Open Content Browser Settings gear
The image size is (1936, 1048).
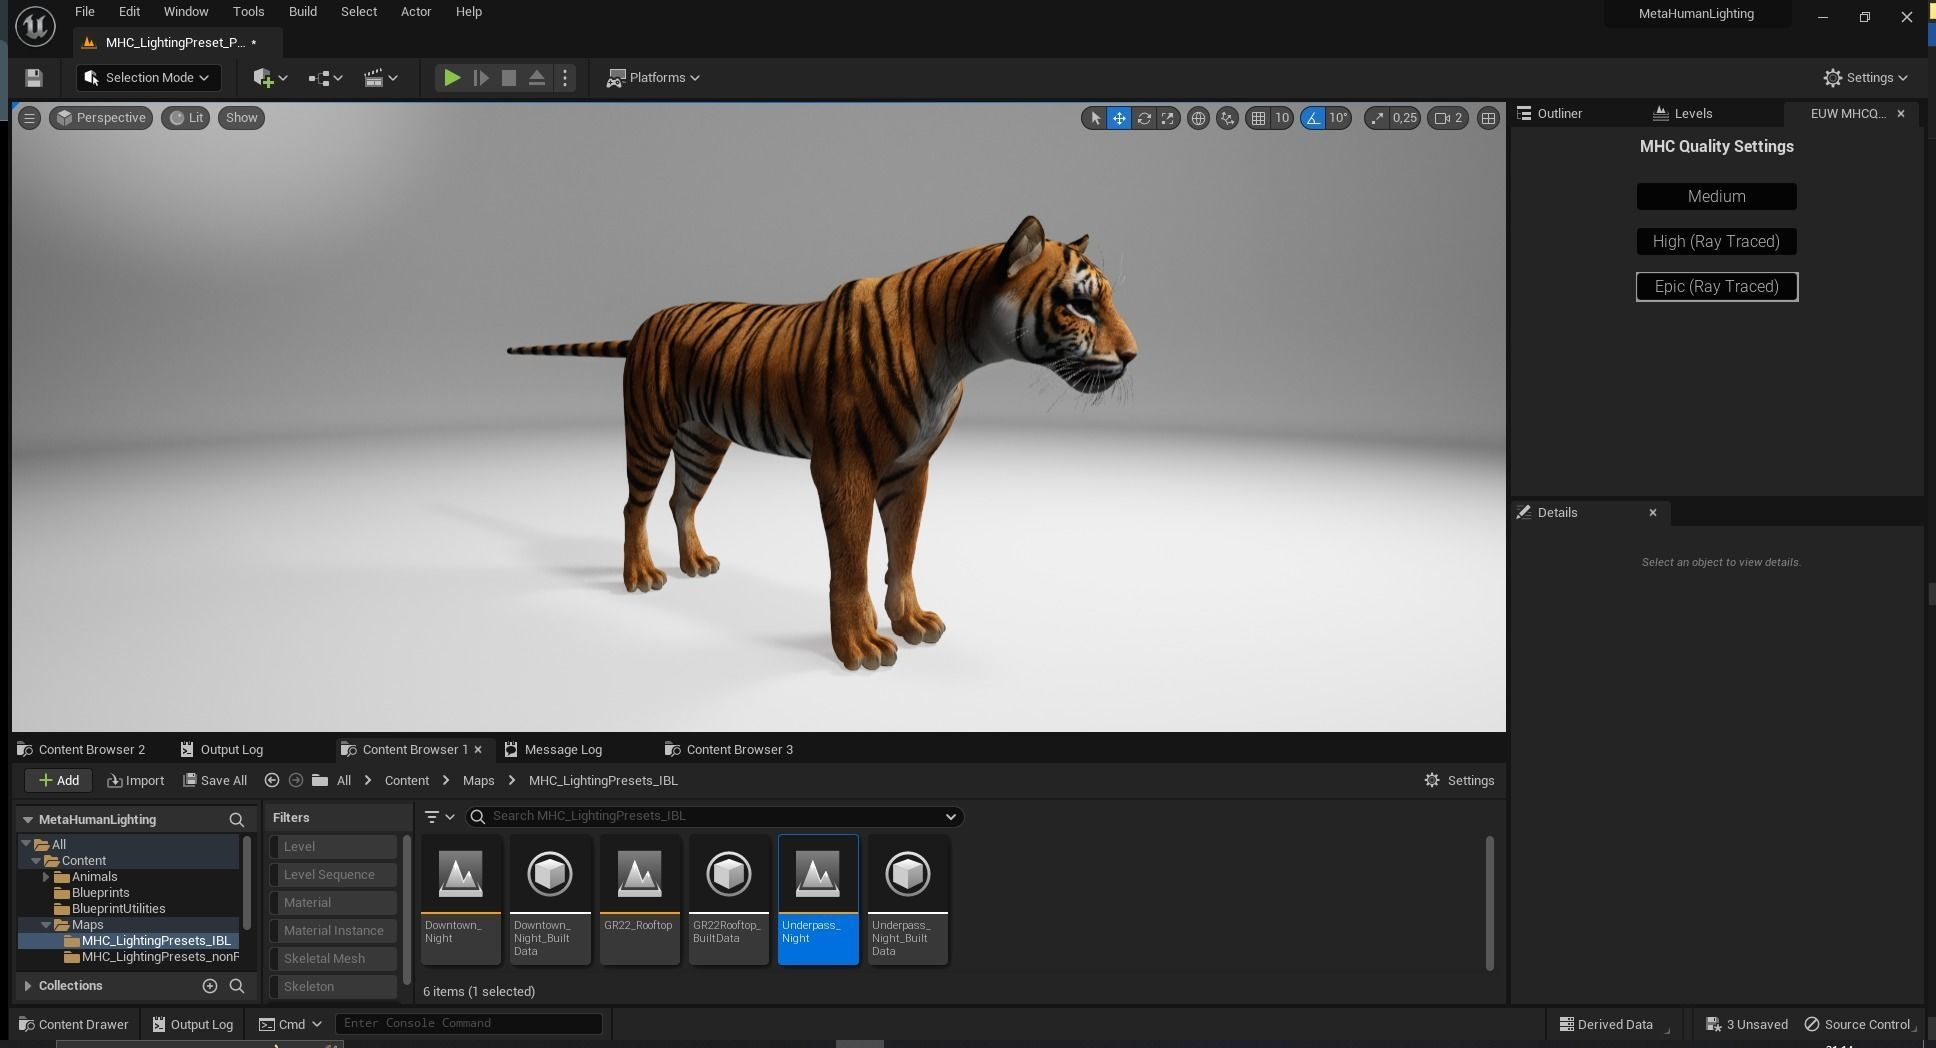pyautogui.click(x=1459, y=780)
